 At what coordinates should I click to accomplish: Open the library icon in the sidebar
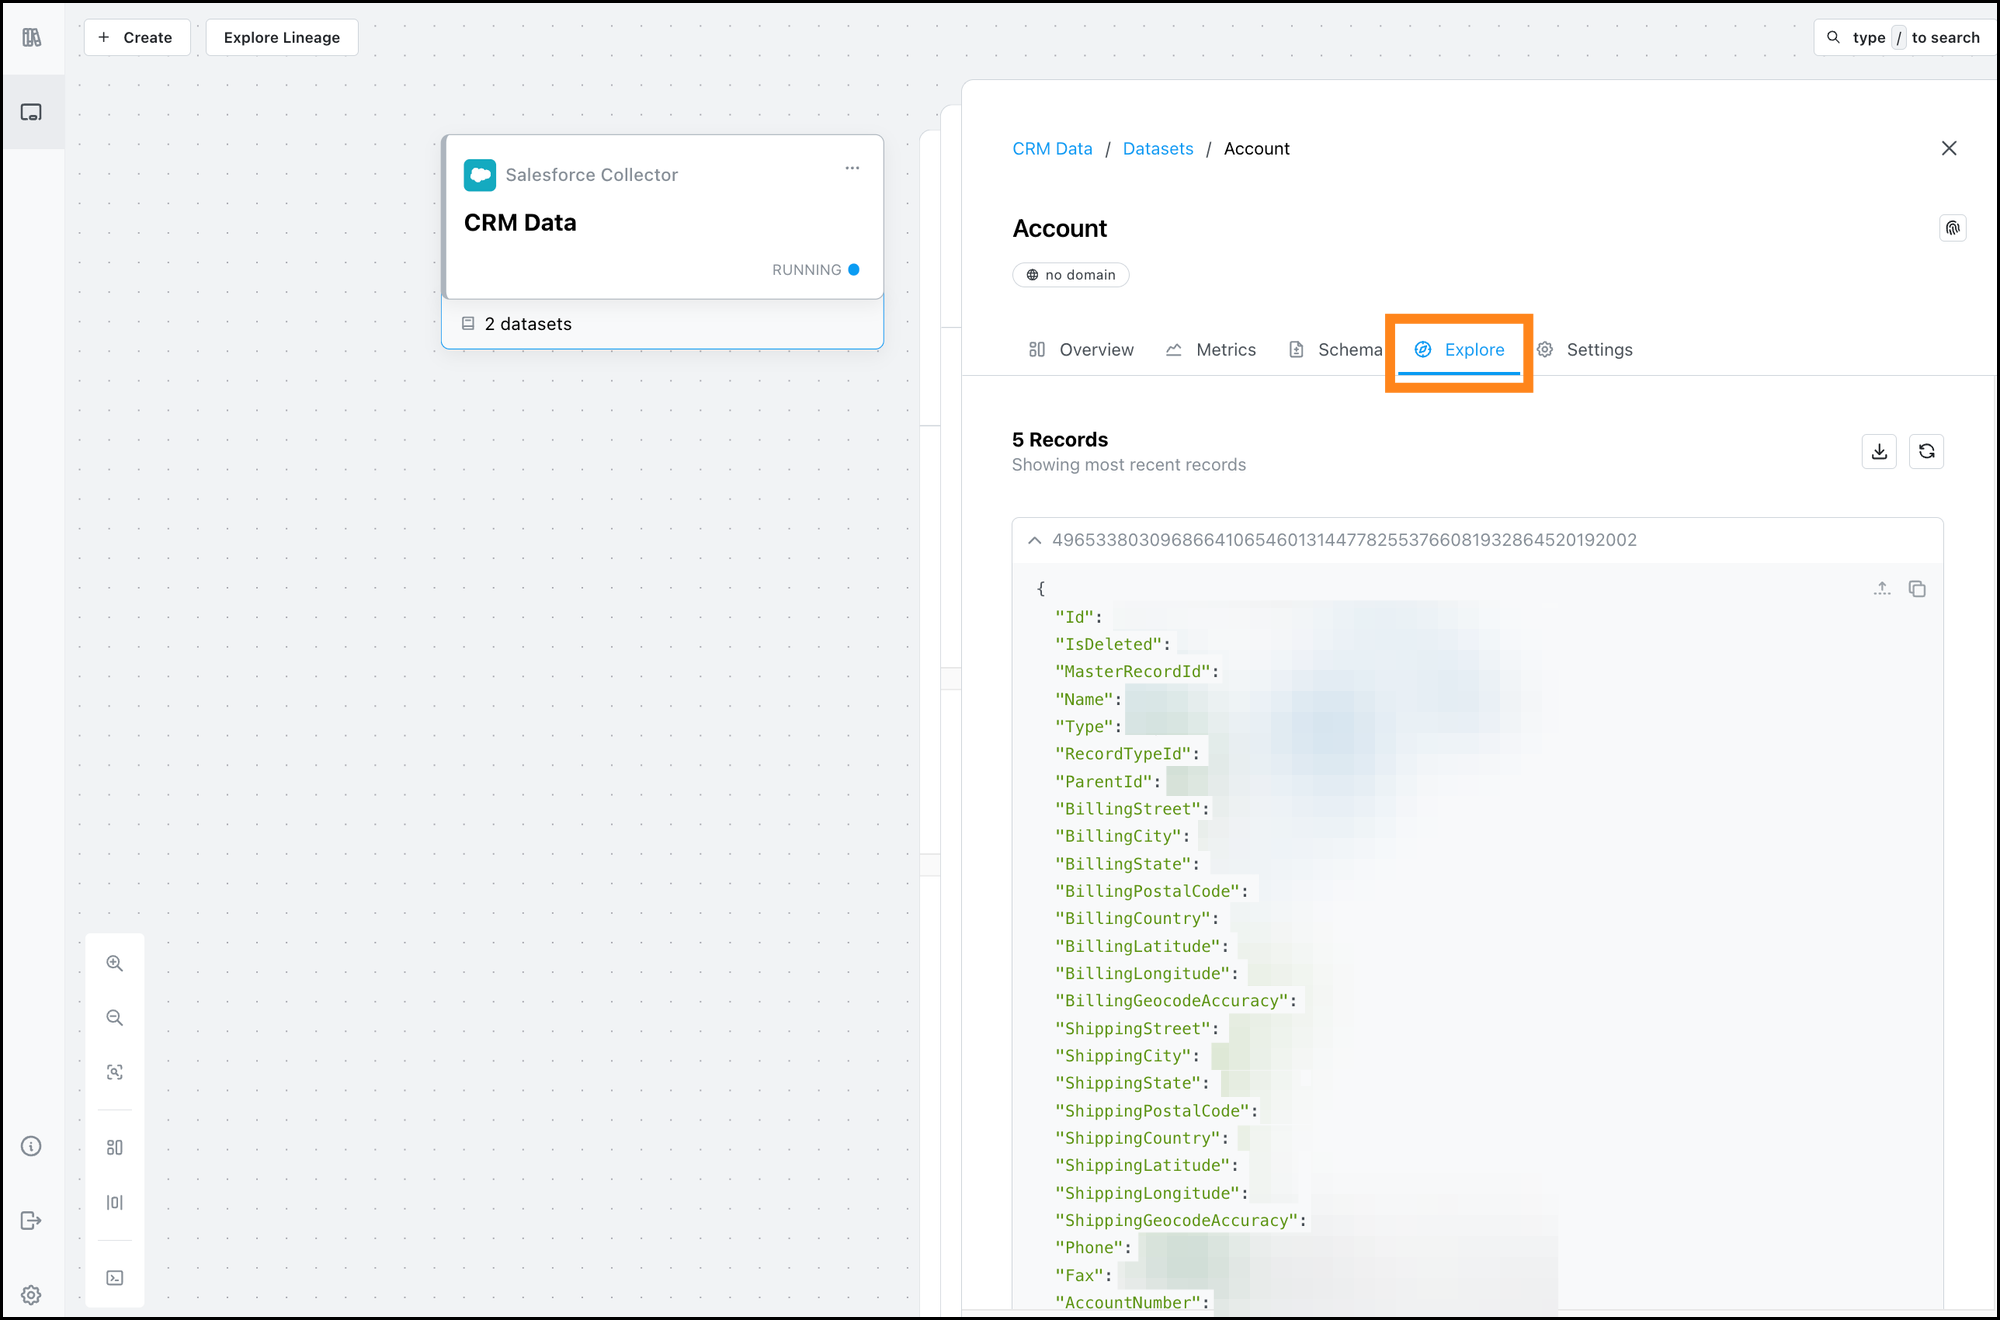(32, 37)
